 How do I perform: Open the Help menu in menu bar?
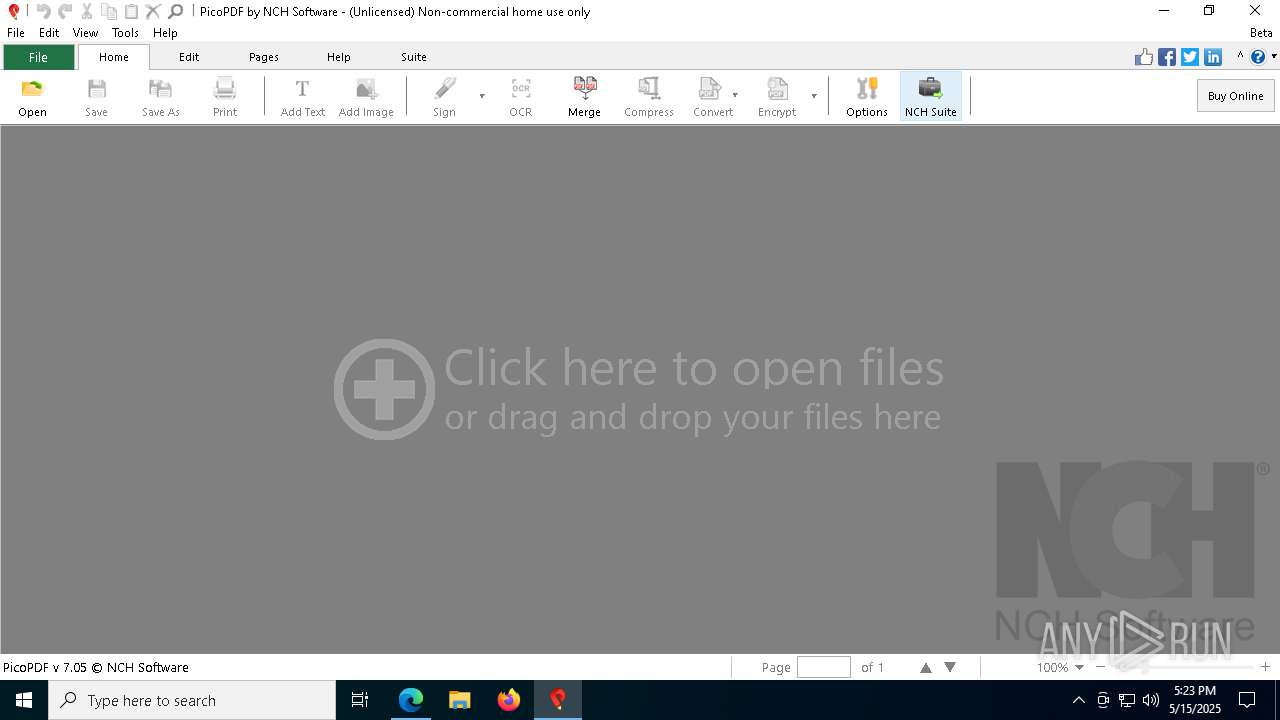165,33
